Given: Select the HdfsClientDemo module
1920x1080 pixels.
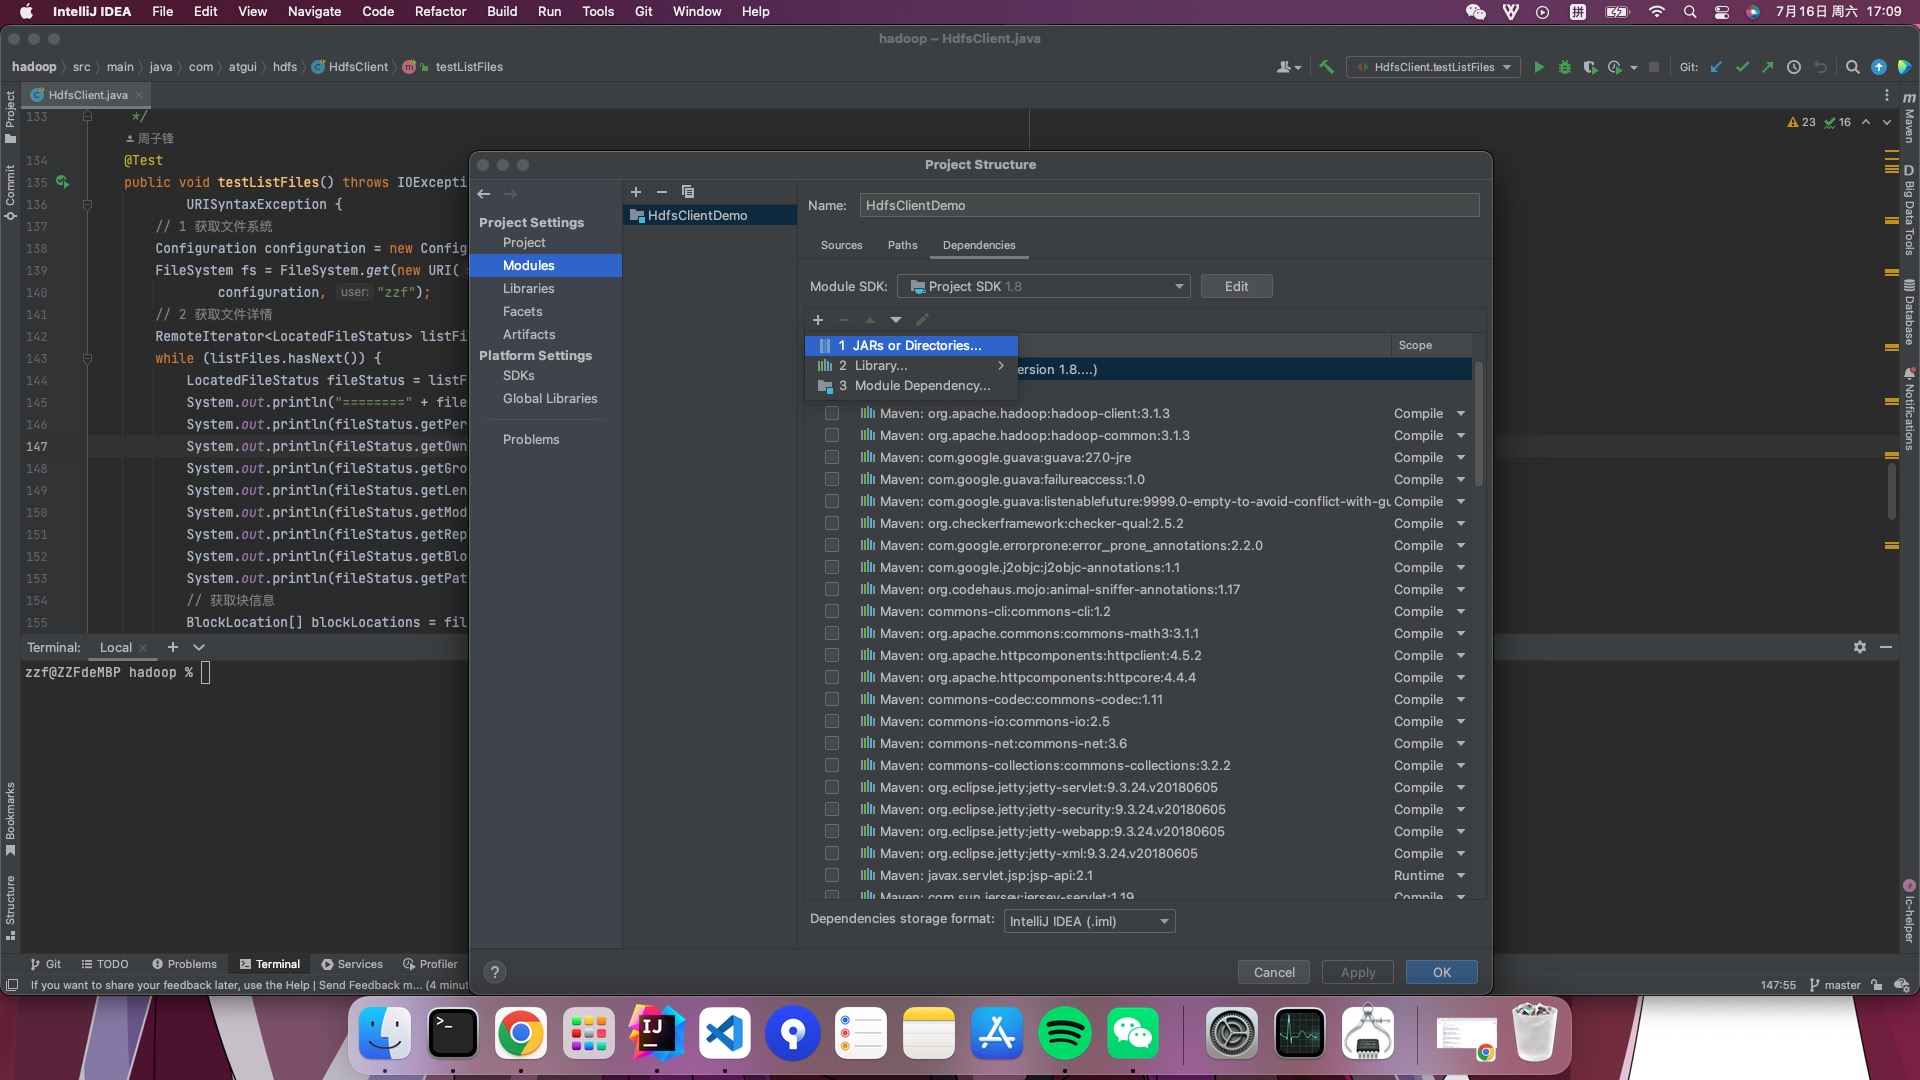Looking at the screenshot, I should [x=710, y=215].
